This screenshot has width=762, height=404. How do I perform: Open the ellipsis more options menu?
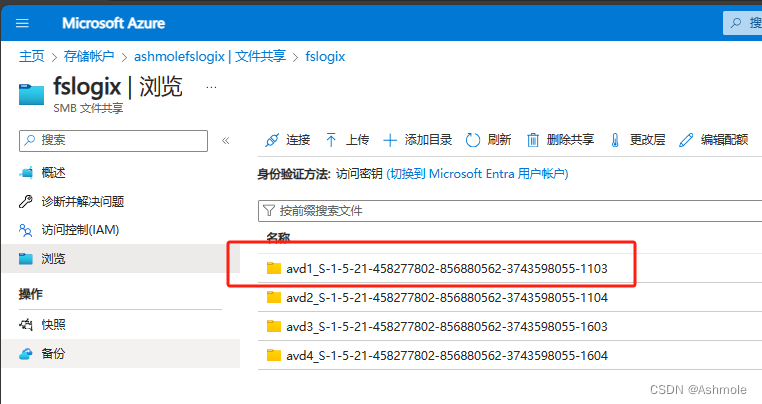click(211, 88)
